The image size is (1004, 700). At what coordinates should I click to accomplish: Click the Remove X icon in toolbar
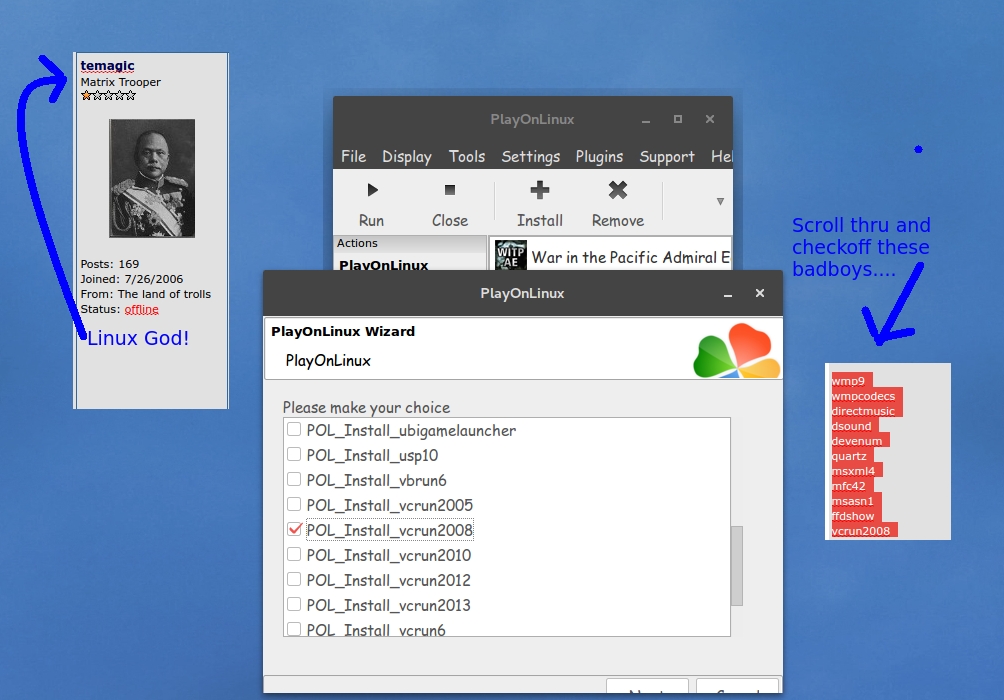click(x=618, y=190)
